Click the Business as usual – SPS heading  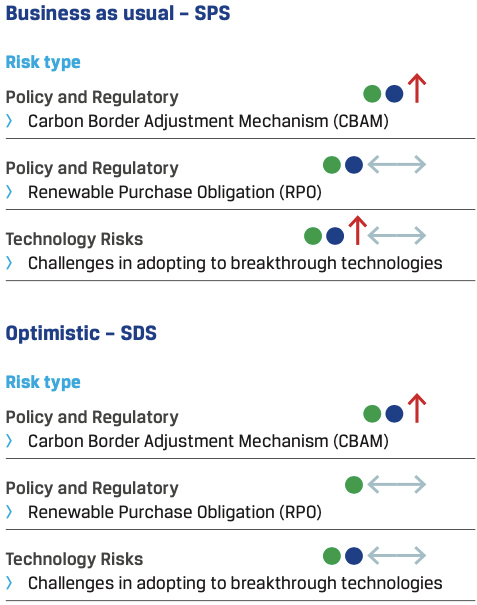[118, 13]
